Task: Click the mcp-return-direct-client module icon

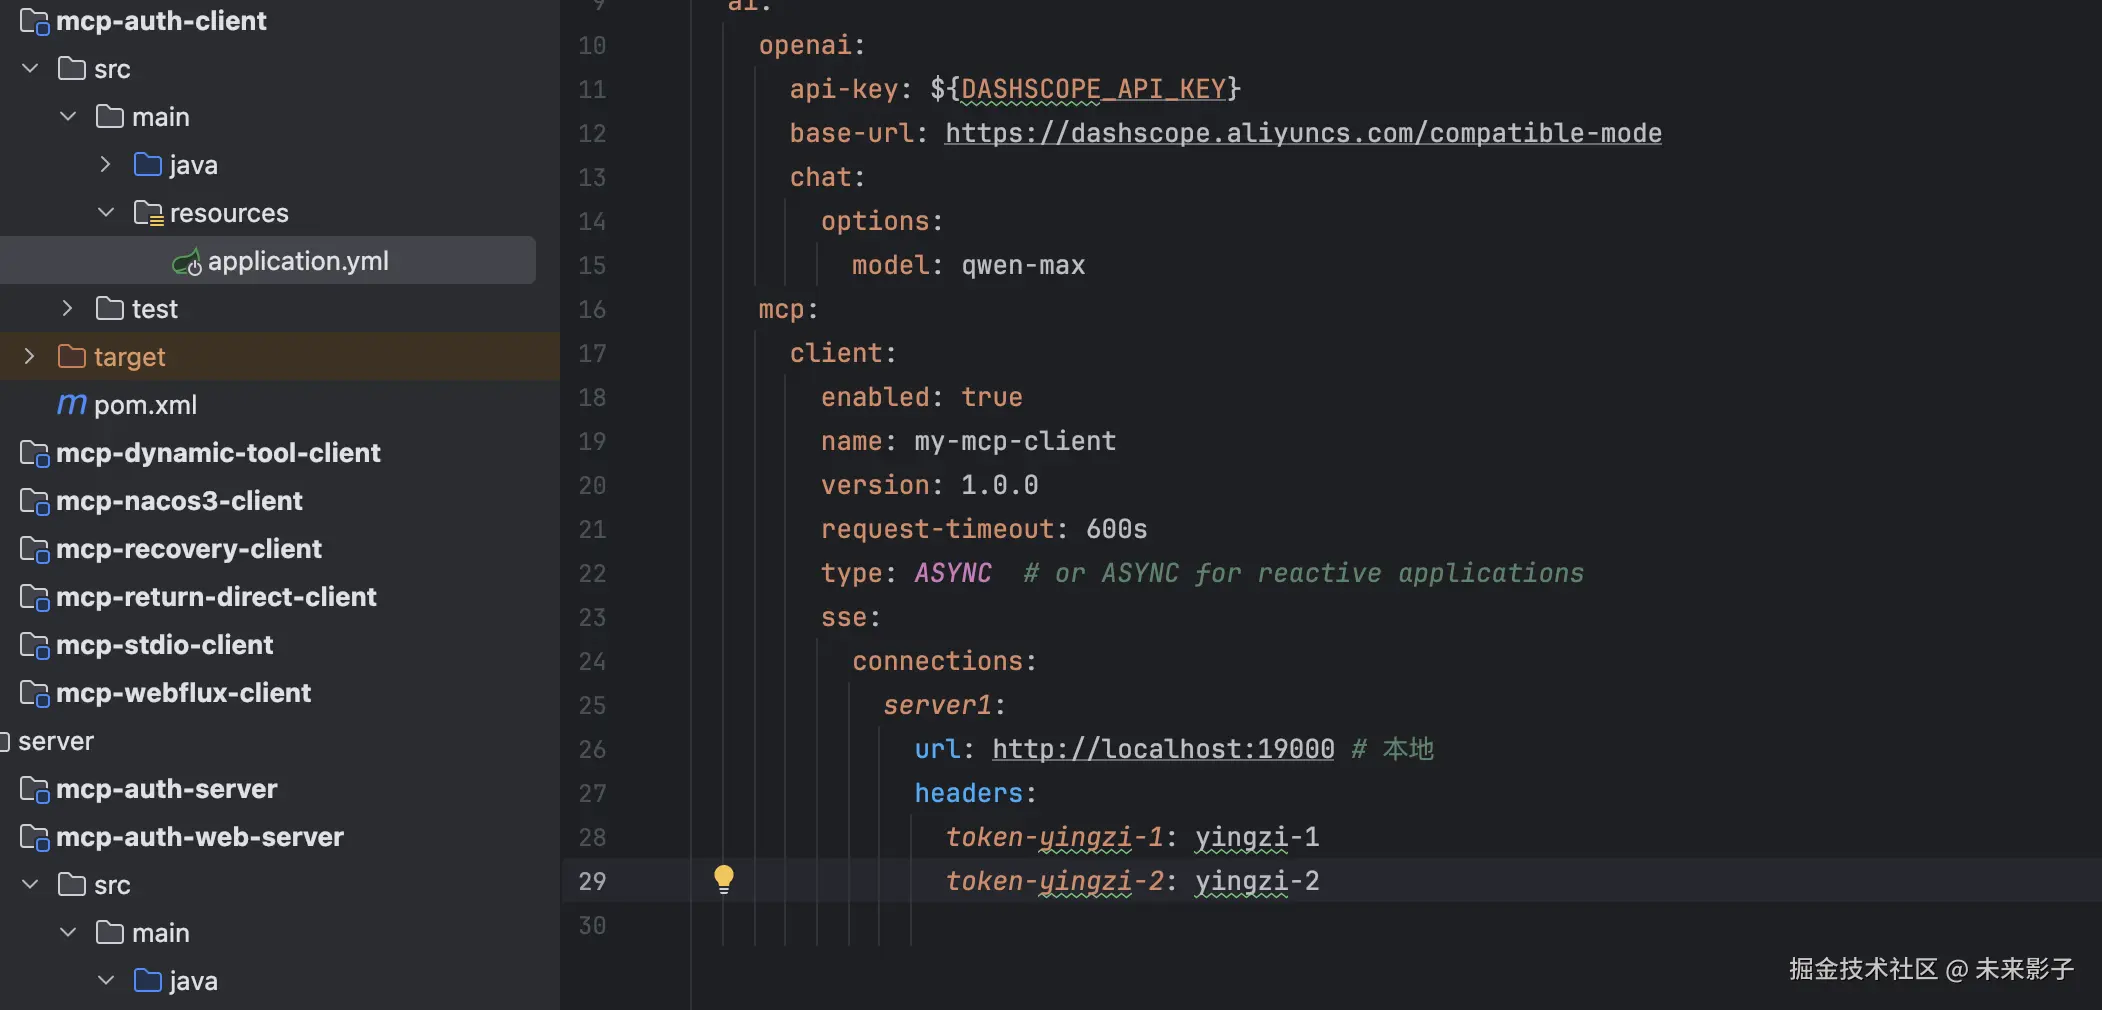Action: [34, 598]
